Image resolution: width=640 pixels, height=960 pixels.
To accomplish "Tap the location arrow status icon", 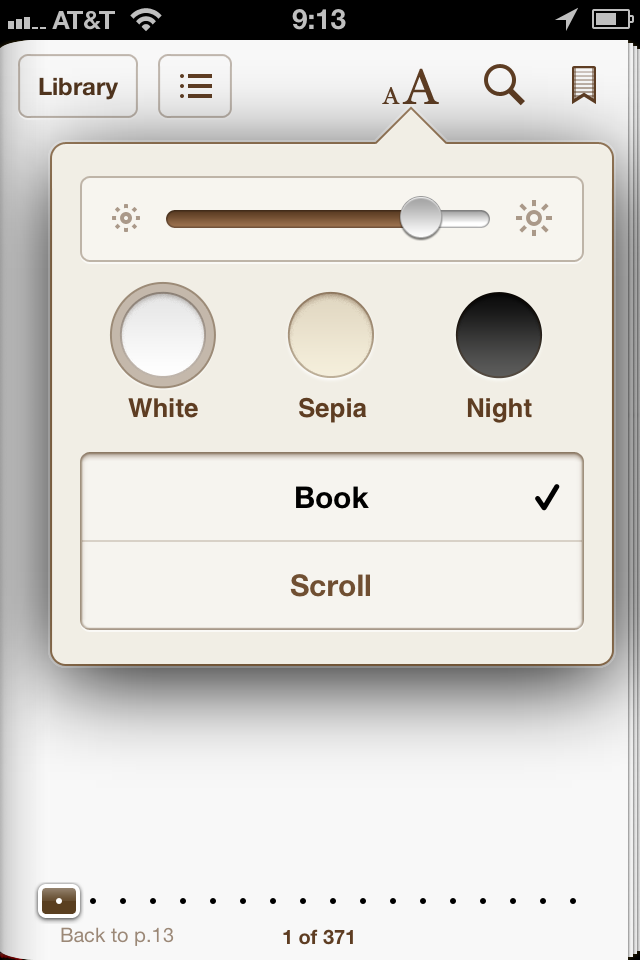I will [566, 19].
